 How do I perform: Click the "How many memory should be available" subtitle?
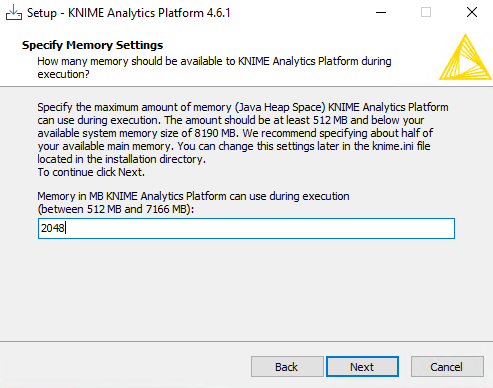(x=214, y=68)
